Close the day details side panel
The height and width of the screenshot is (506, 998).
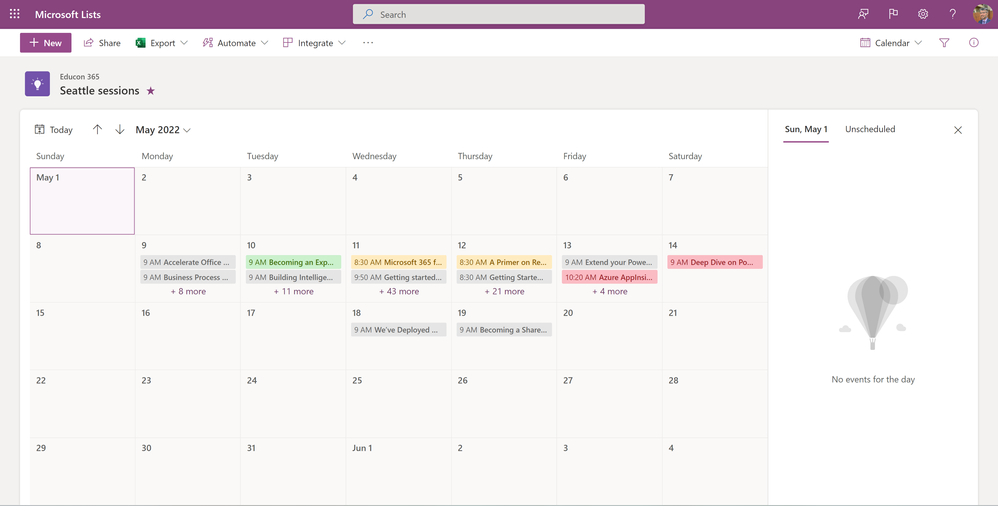pyautogui.click(x=958, y=130)
